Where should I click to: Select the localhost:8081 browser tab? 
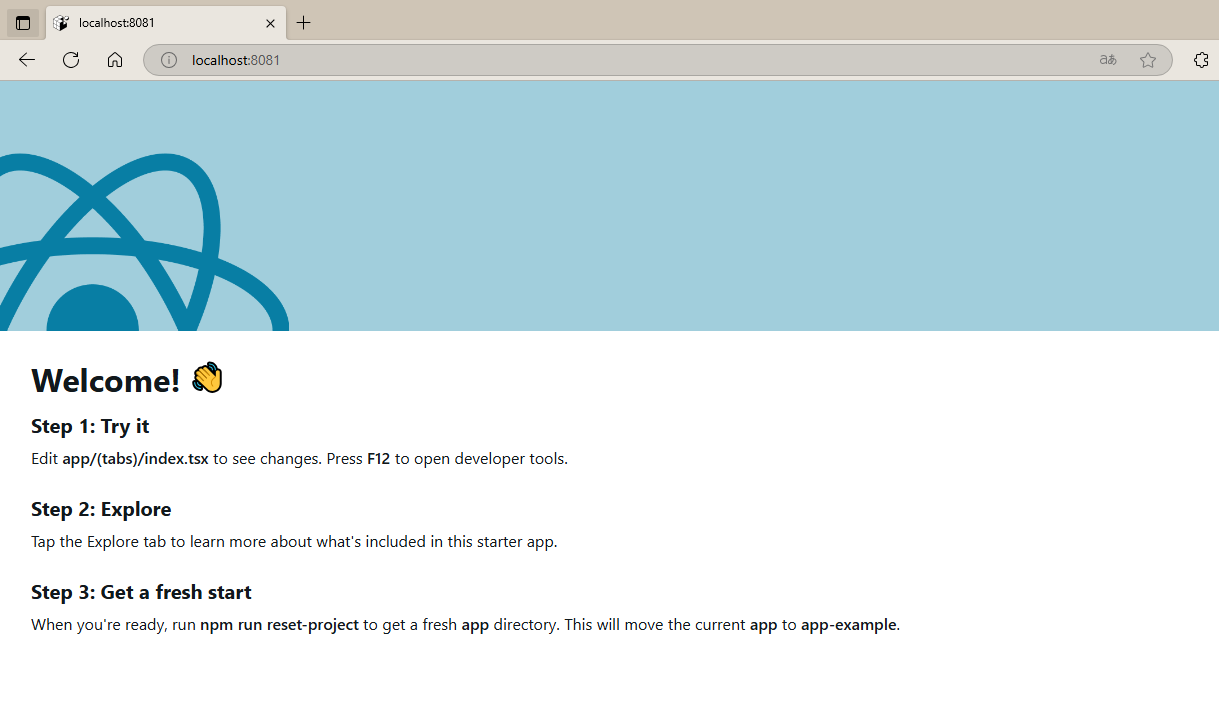tap(165, 23)
